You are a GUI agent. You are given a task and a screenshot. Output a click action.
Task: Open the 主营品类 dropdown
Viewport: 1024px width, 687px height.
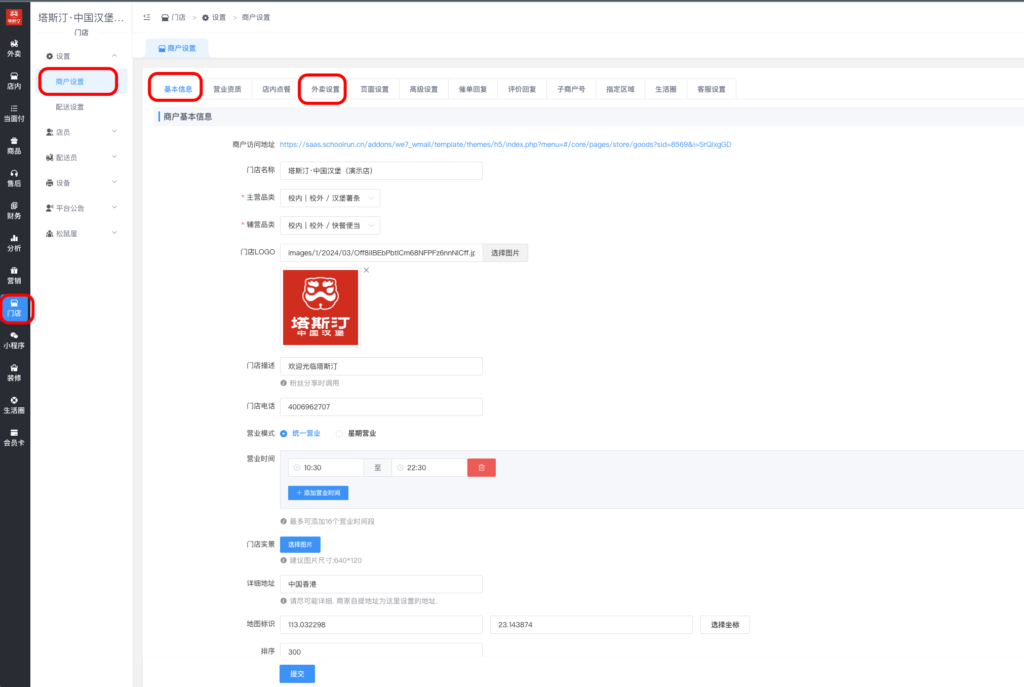[329, 198]
